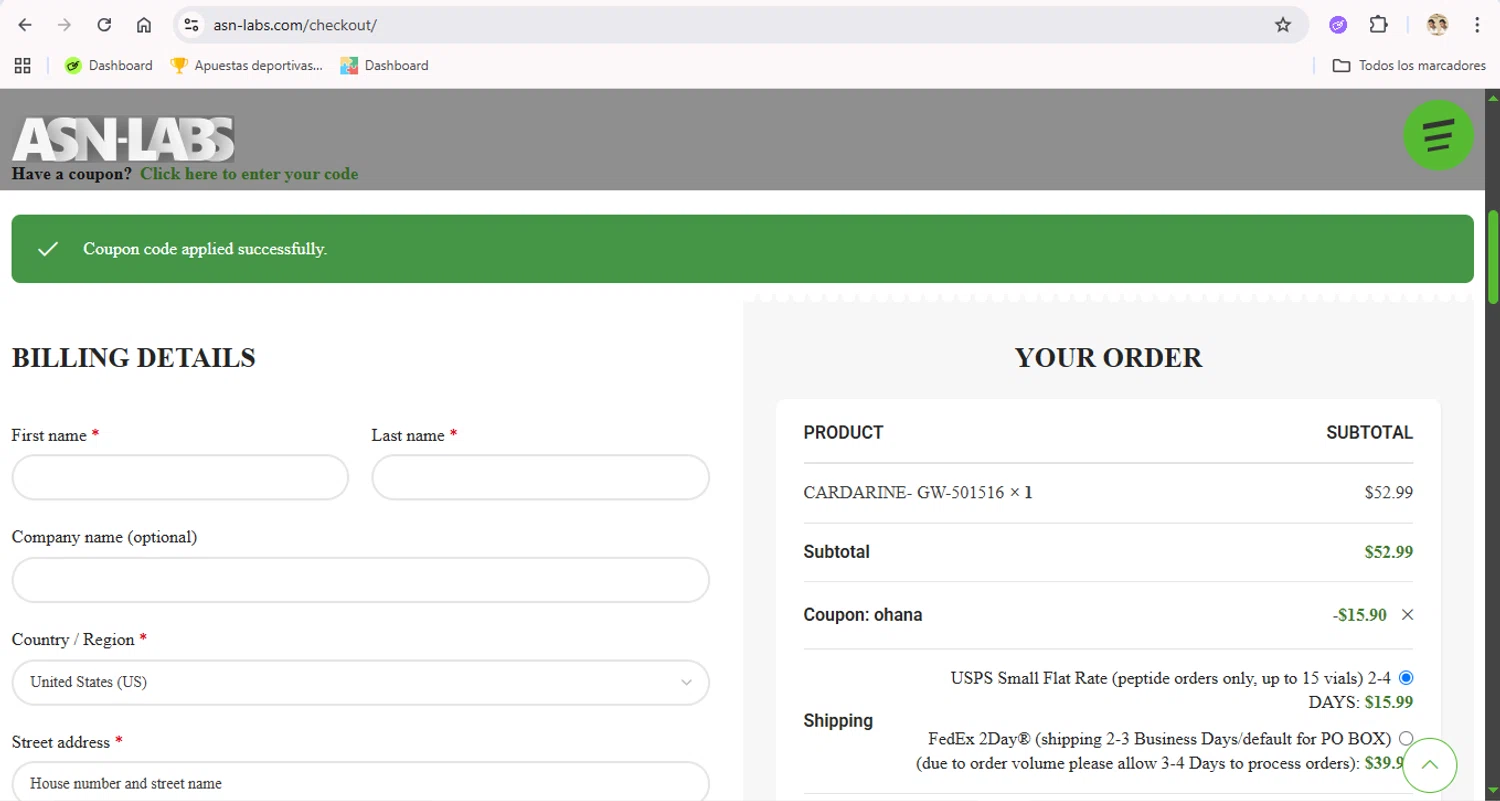Viewport: 1500px width, 801px height.
Task: Open the apps grid in bookmarks bar
Action: pos(22,65)
